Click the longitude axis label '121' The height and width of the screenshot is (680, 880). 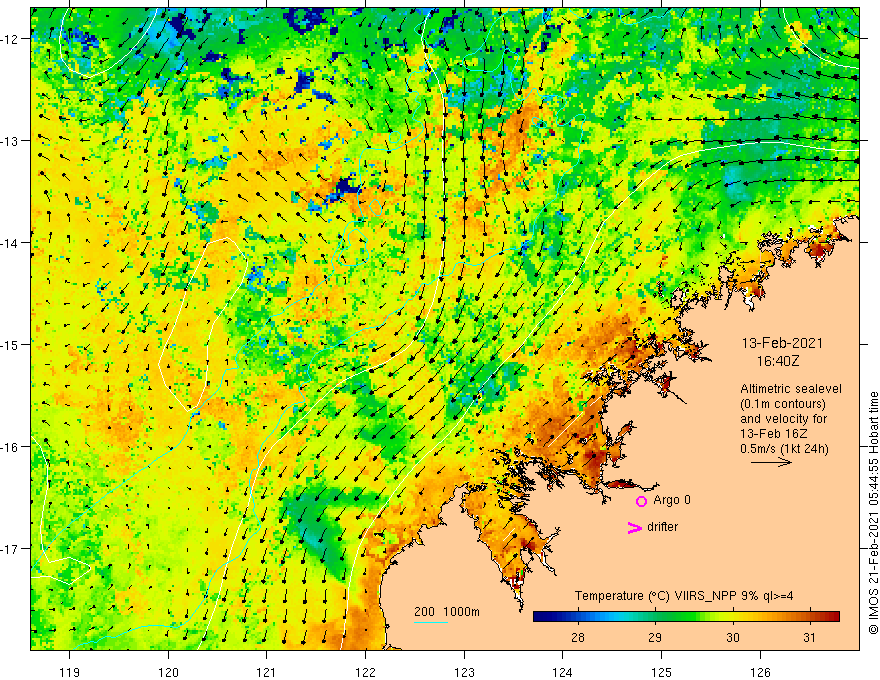coord(267,672)
